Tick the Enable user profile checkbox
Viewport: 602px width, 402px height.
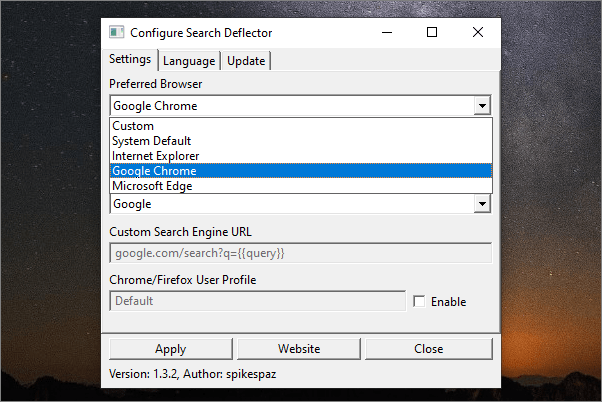point(419,301)
